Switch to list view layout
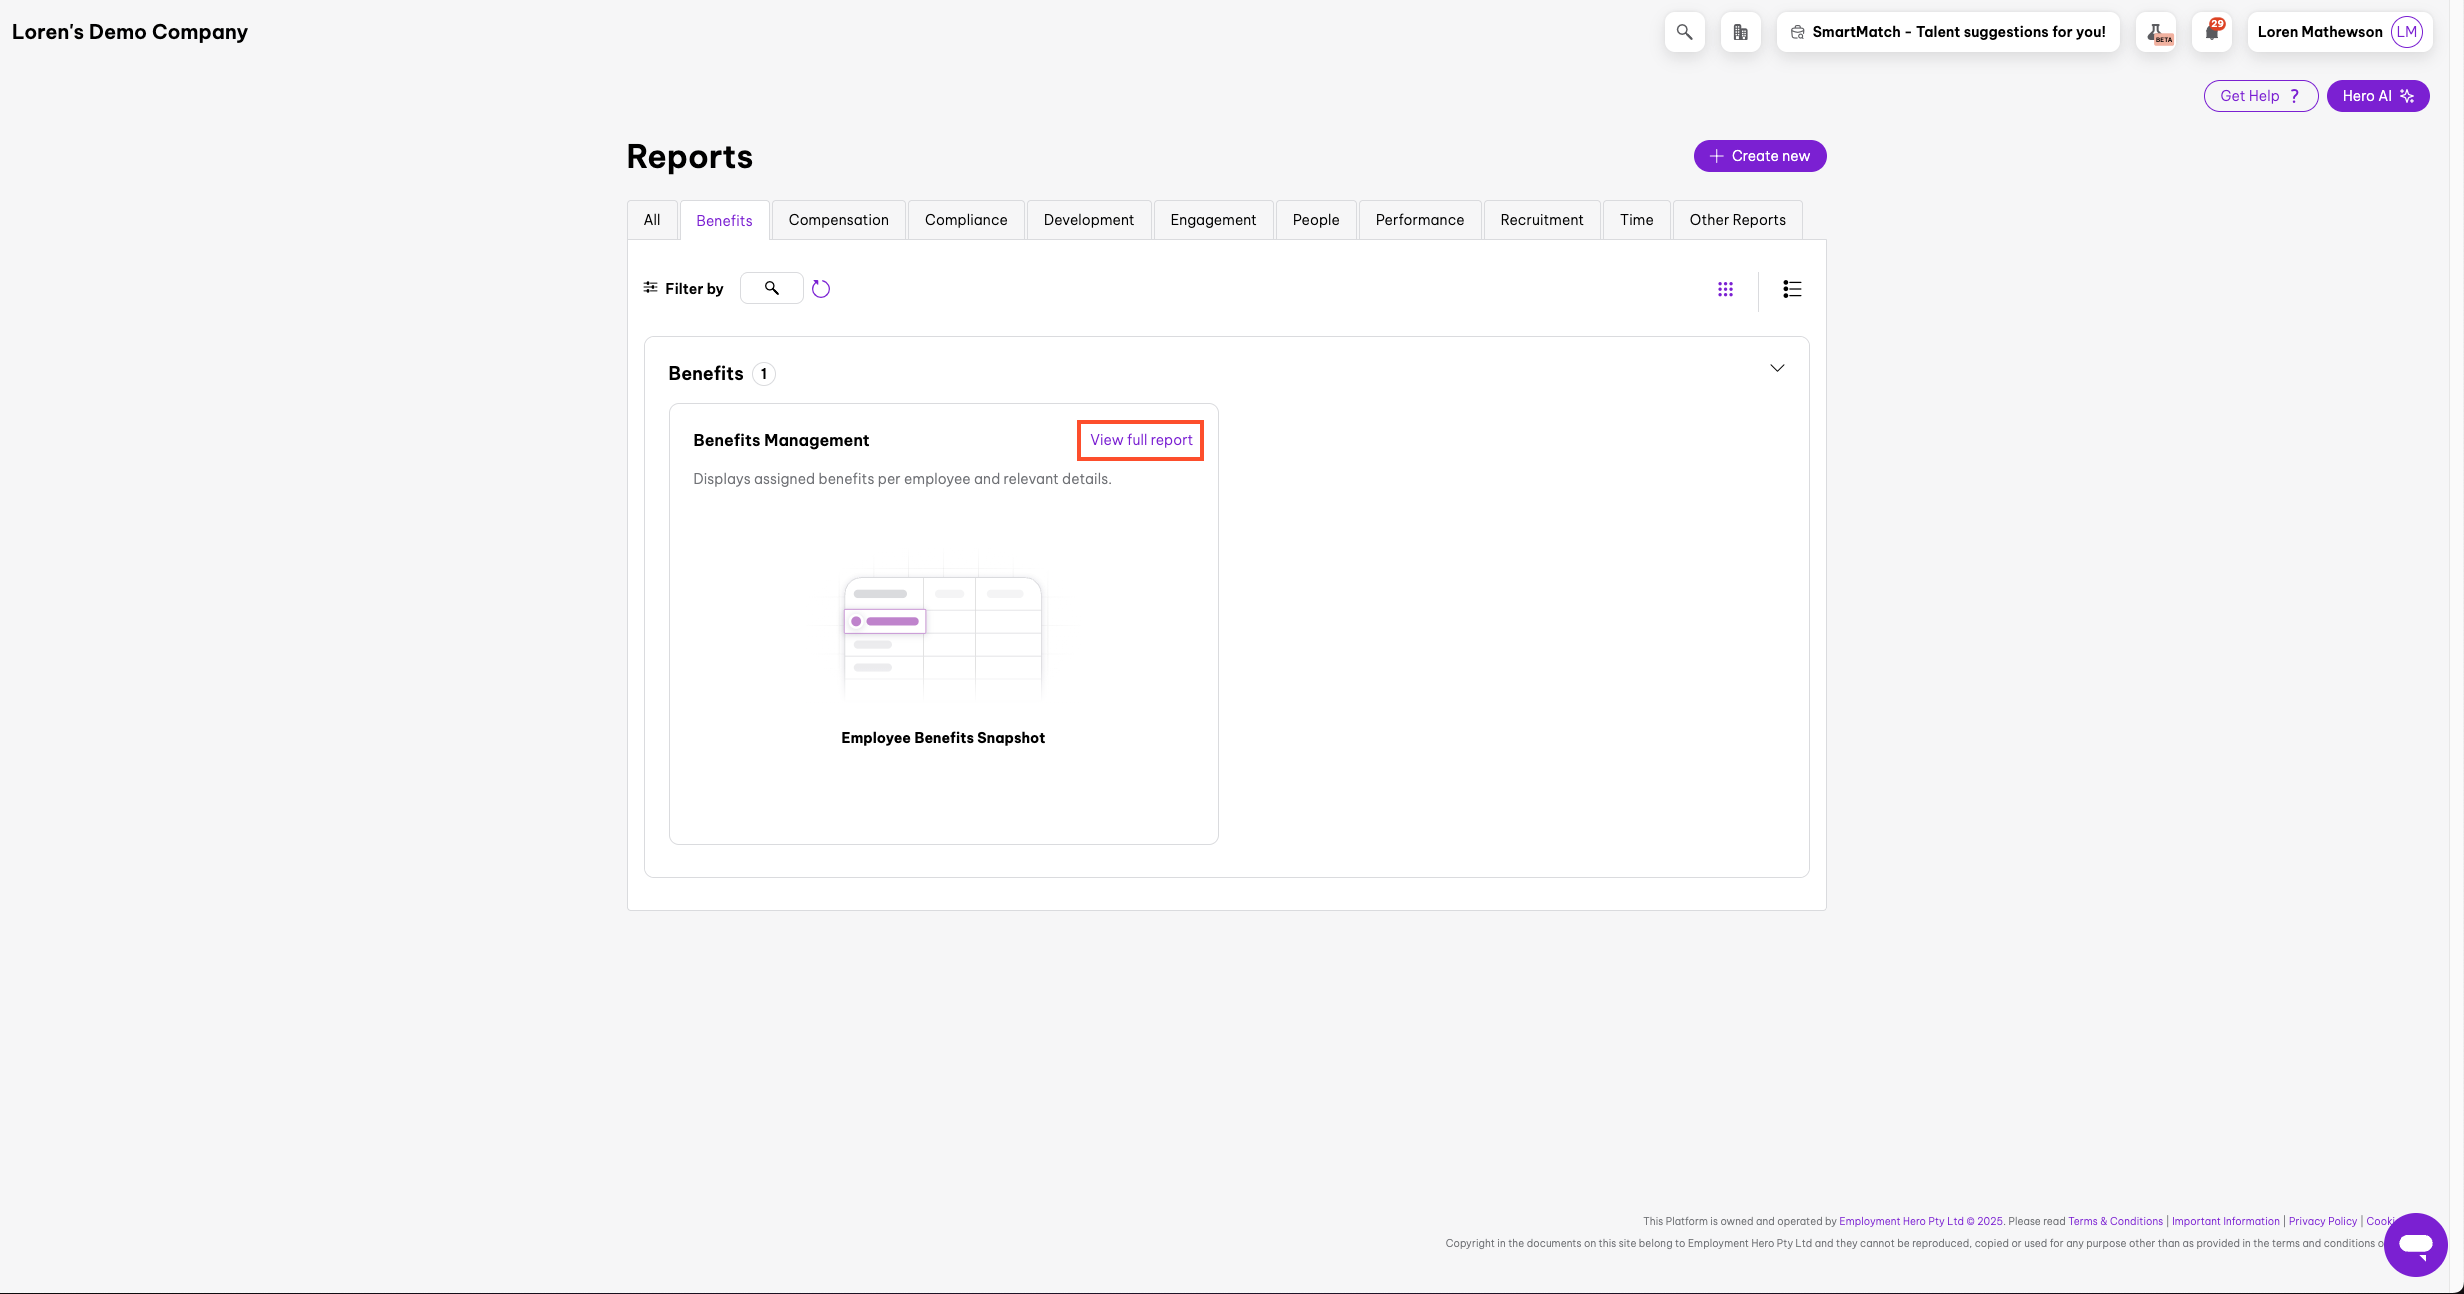Image resolution: width=2464 pixels, height=1294 pixels. [1791, 289]
